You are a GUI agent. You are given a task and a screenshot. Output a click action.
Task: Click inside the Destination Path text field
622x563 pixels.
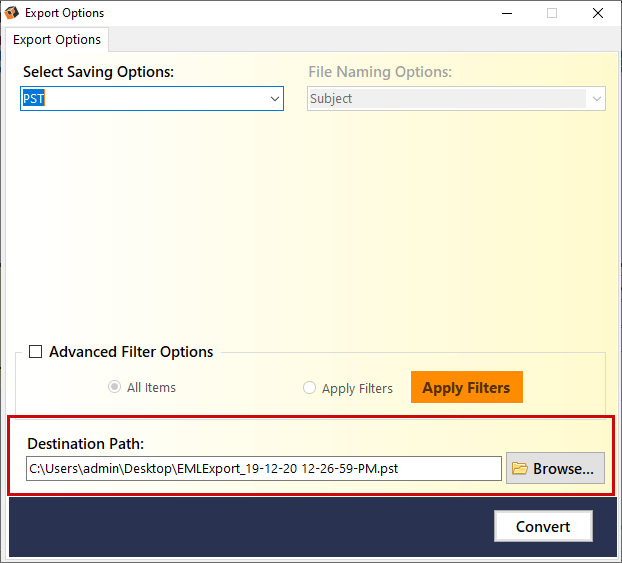(263, 468)
